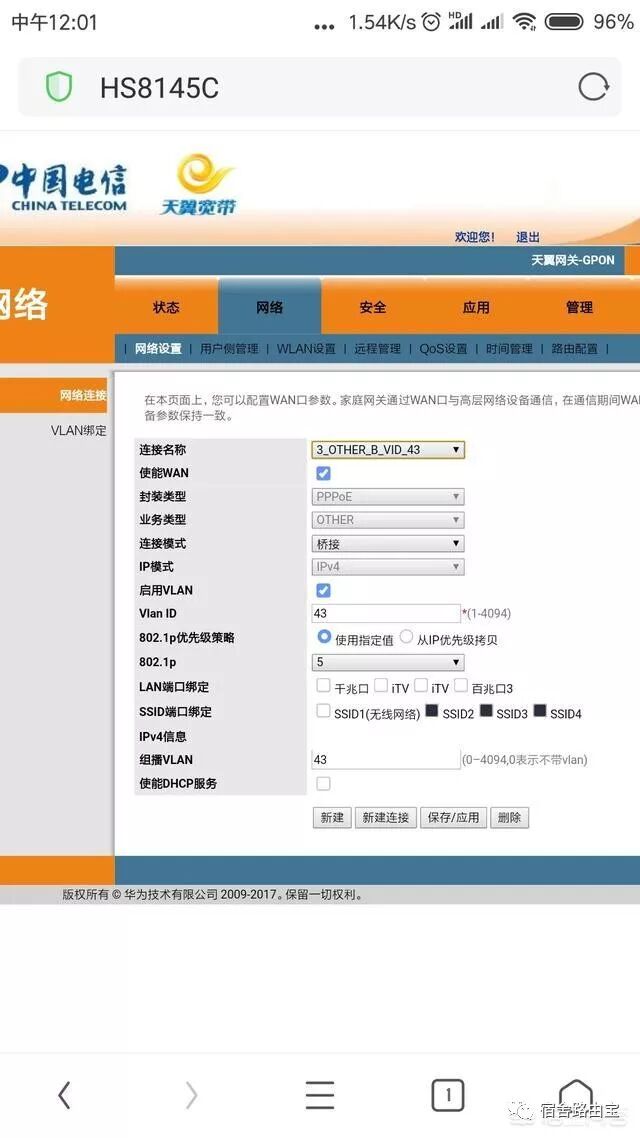
Task: Tap the China Telecom logo
Action: [x=64, y=188]
